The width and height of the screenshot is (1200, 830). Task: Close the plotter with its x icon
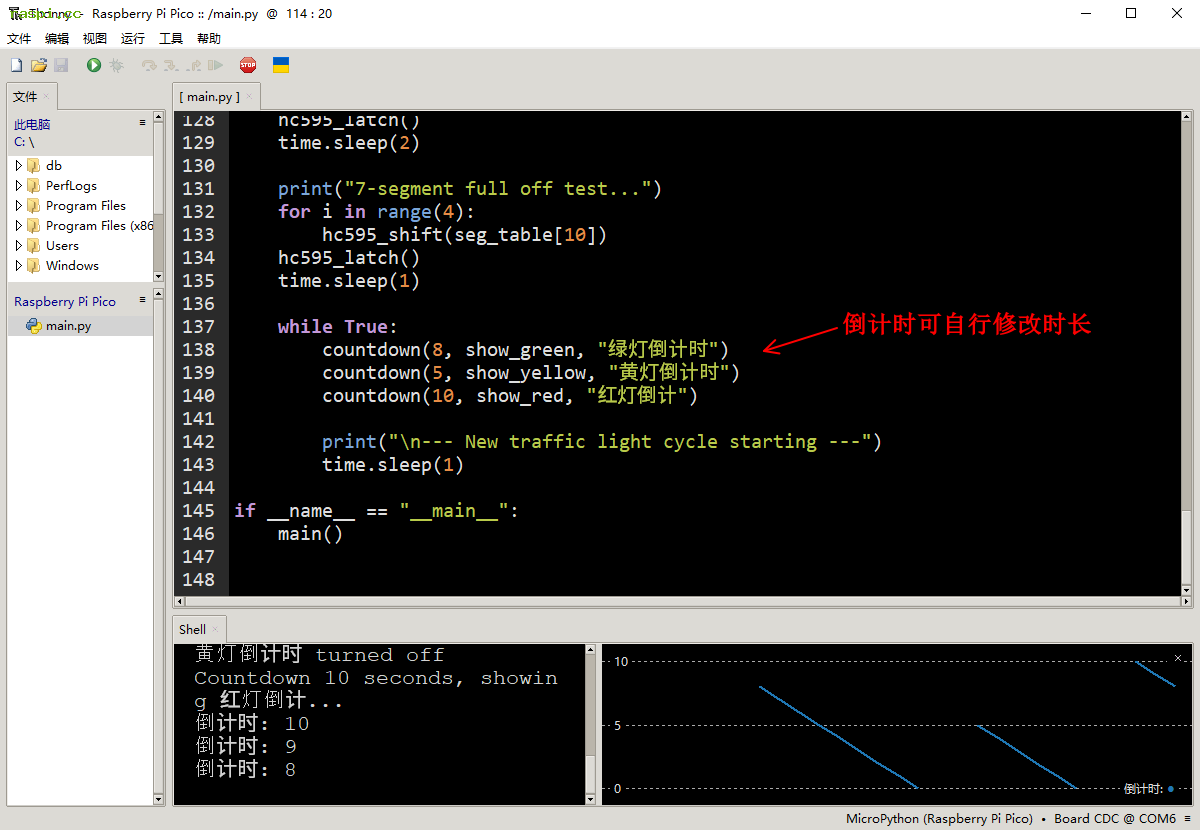tap(1177, 657)
